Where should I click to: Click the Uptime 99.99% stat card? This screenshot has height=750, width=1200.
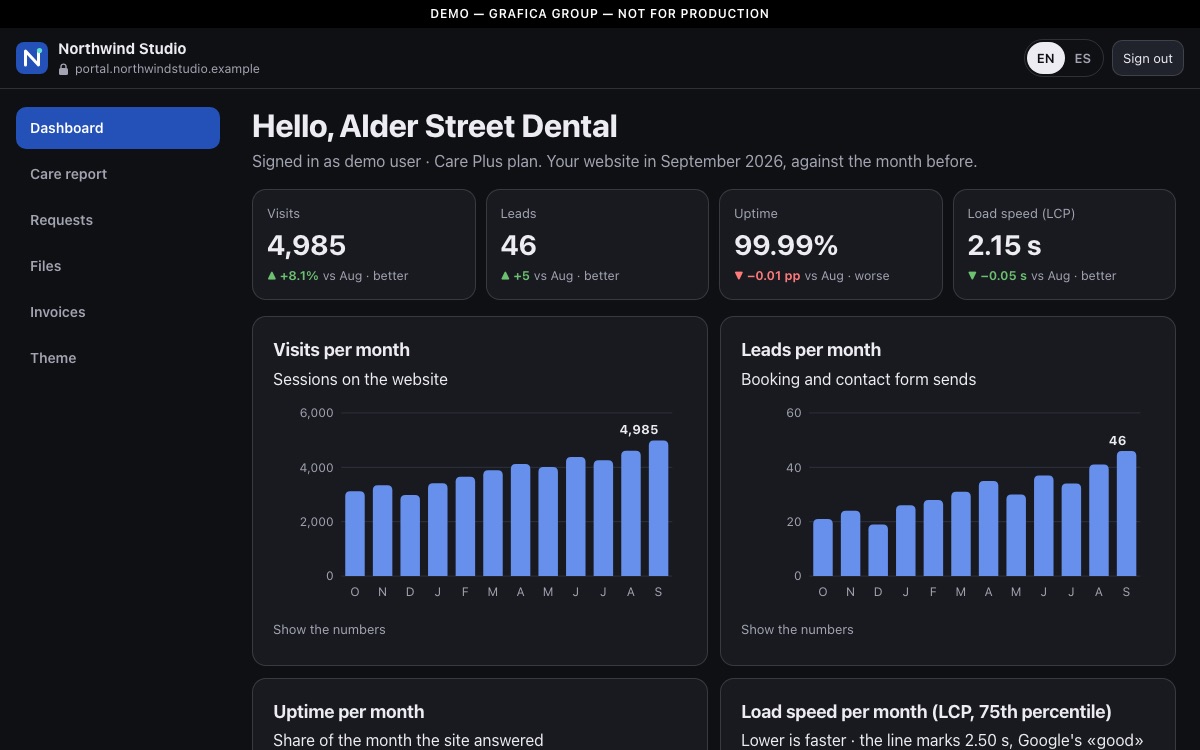click(x=831, y=245)
